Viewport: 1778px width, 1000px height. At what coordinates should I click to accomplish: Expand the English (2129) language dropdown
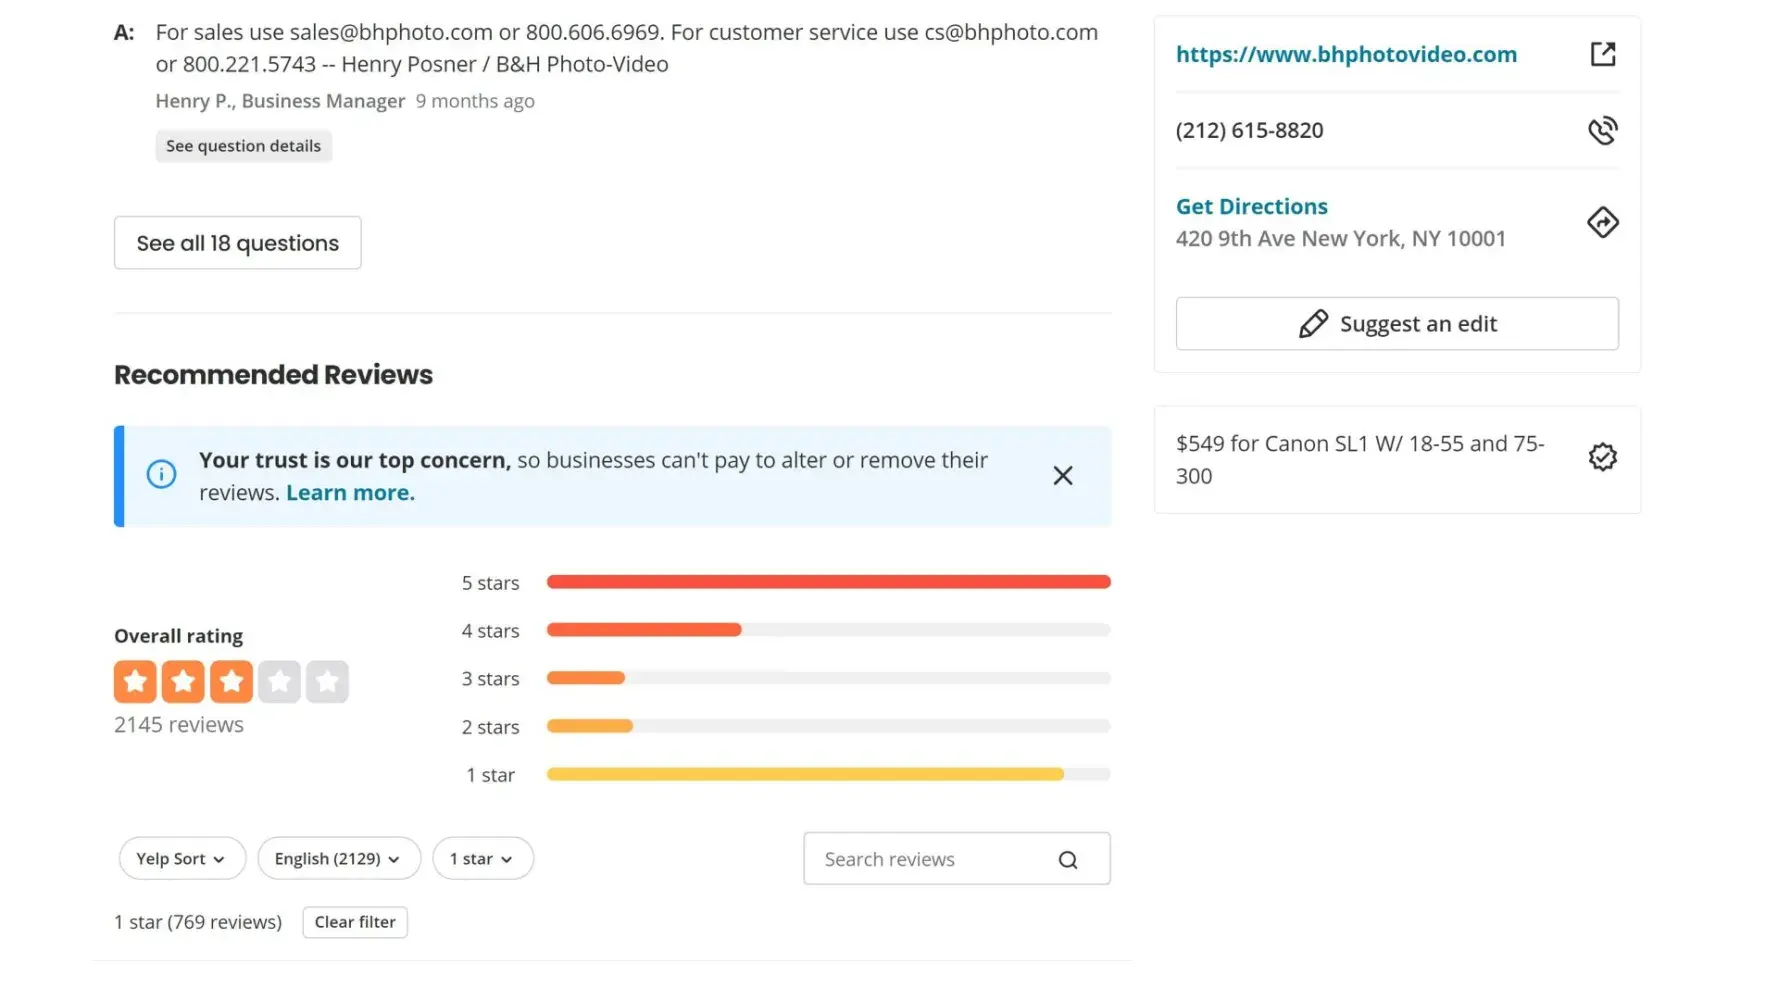pyautogui.click(x=338, y=859)
